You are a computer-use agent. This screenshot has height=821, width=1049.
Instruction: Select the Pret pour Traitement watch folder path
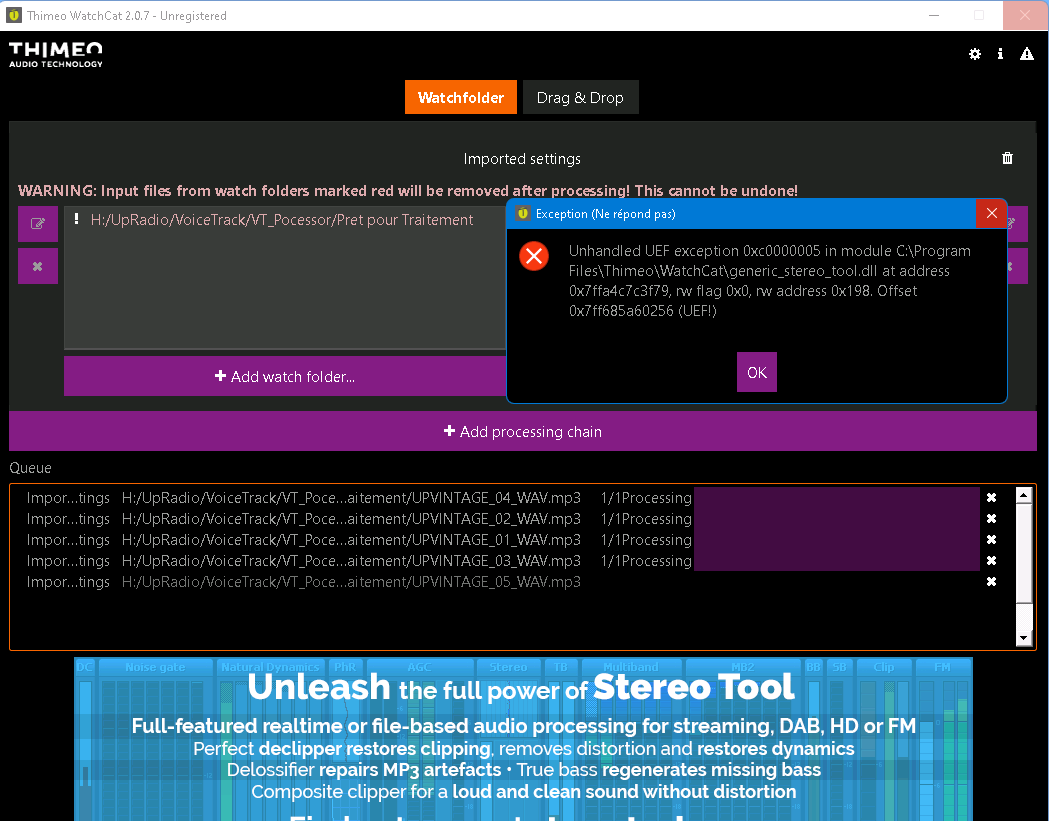(282, 219)
